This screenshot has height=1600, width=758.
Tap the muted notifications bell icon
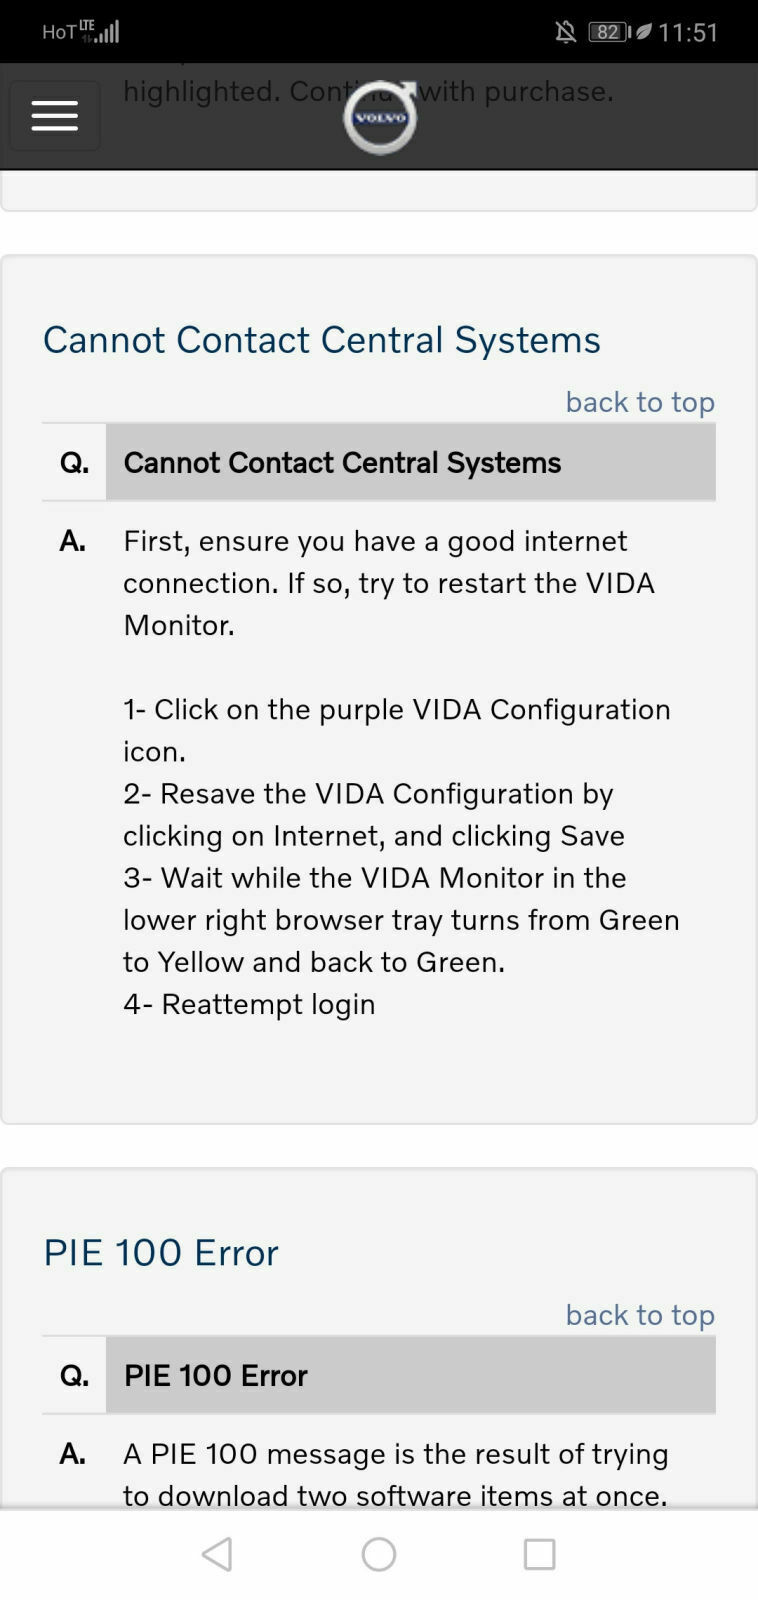(x=566, y=31)
